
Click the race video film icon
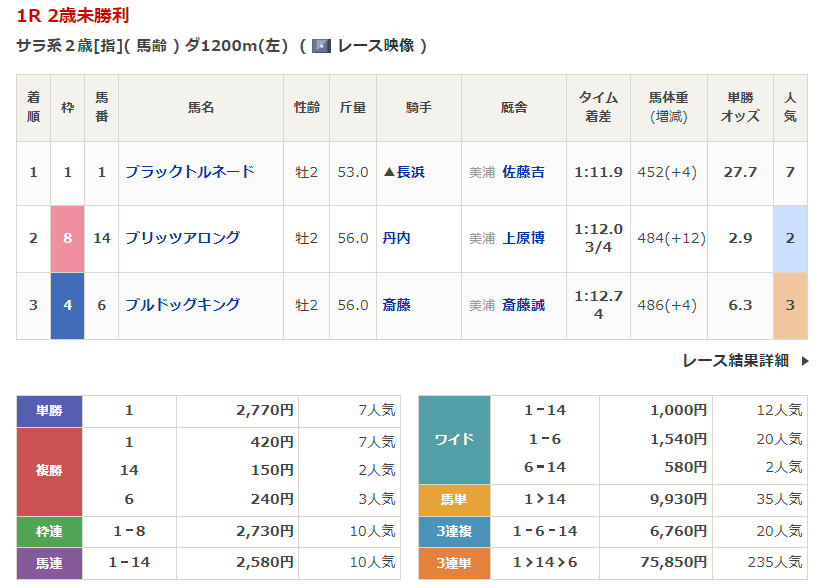click(x=321, y=46)
